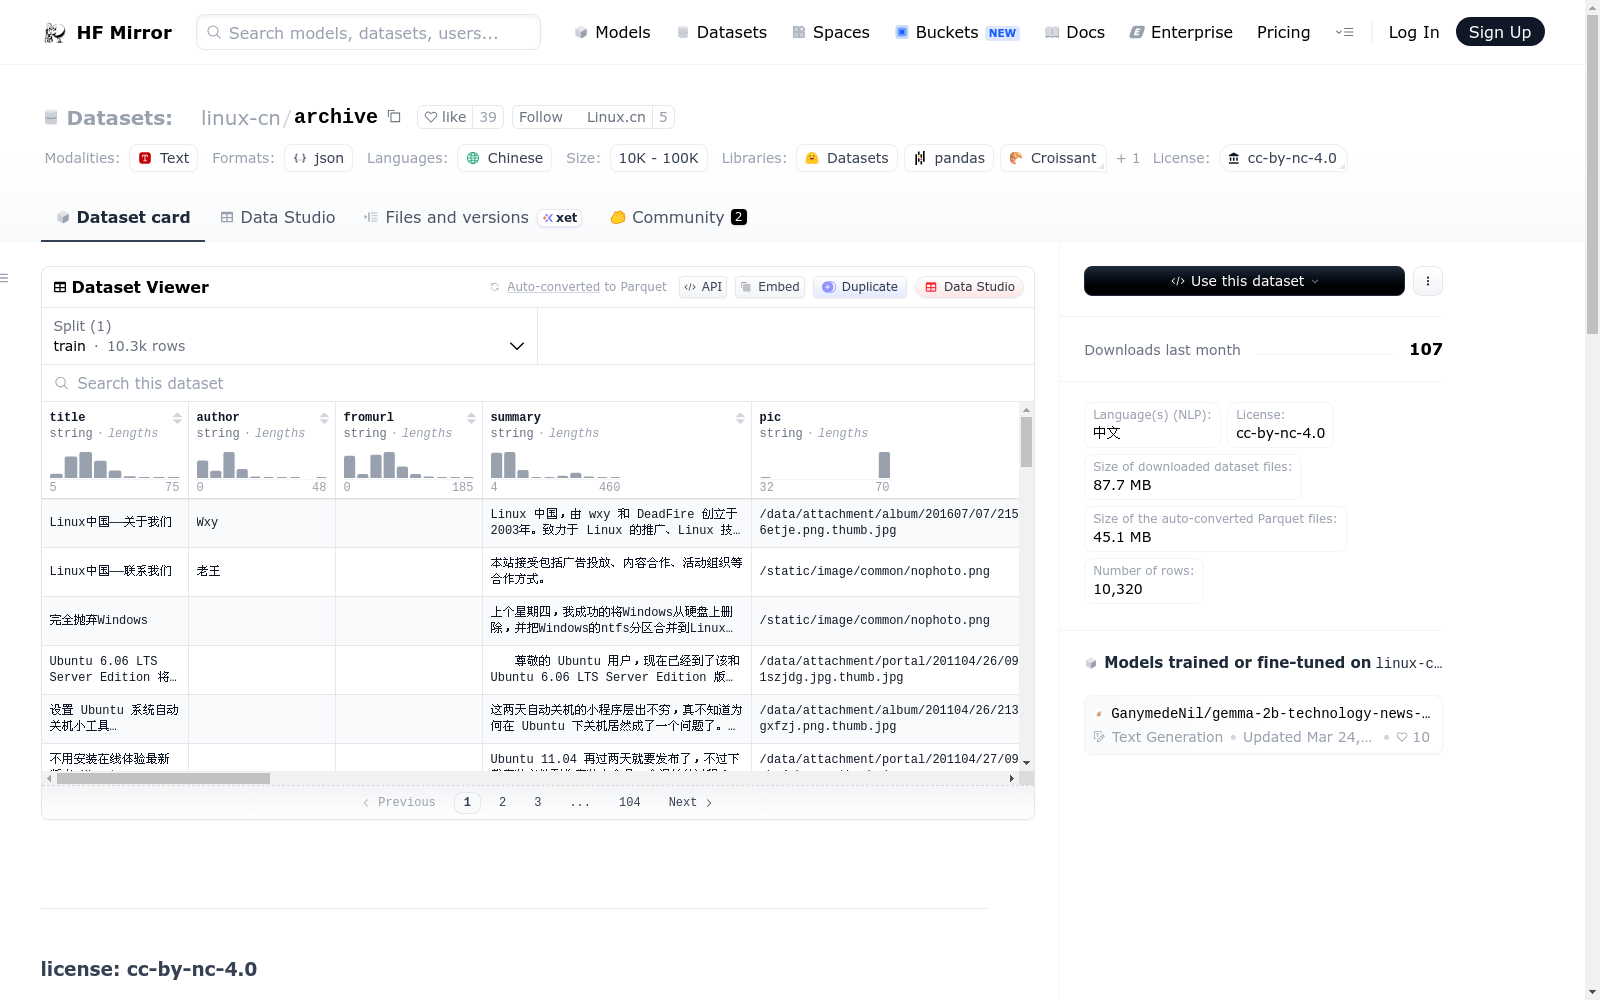Open the linux-cn owner link

(241, 117)
